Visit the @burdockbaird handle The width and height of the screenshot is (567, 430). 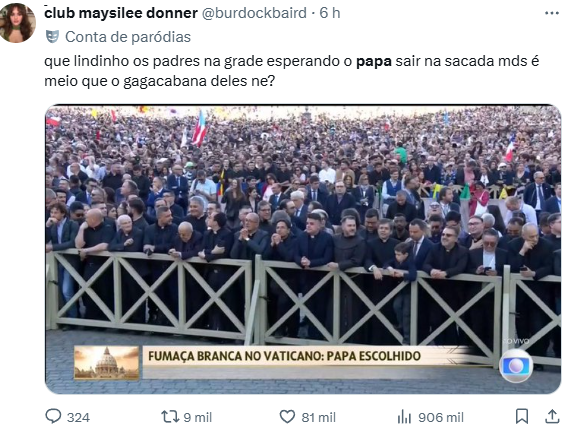coord(254,13)
